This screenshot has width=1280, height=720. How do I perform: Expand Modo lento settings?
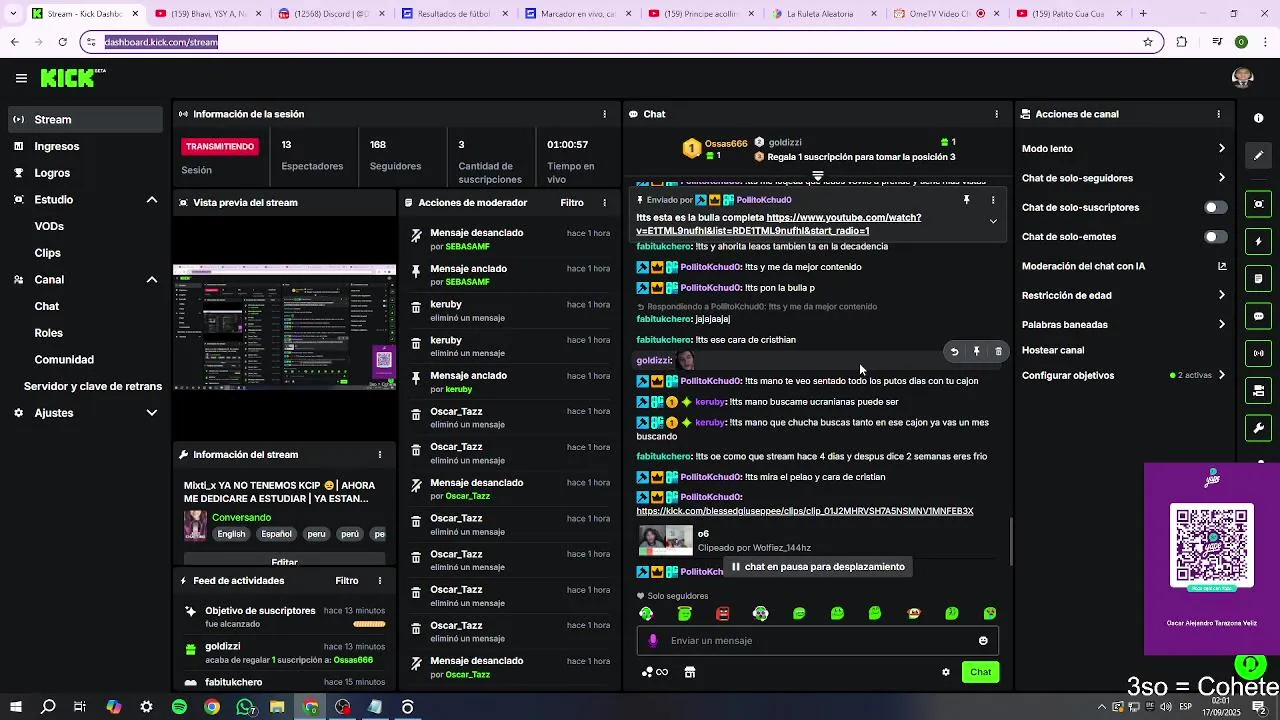click(x=1221, y=149)
